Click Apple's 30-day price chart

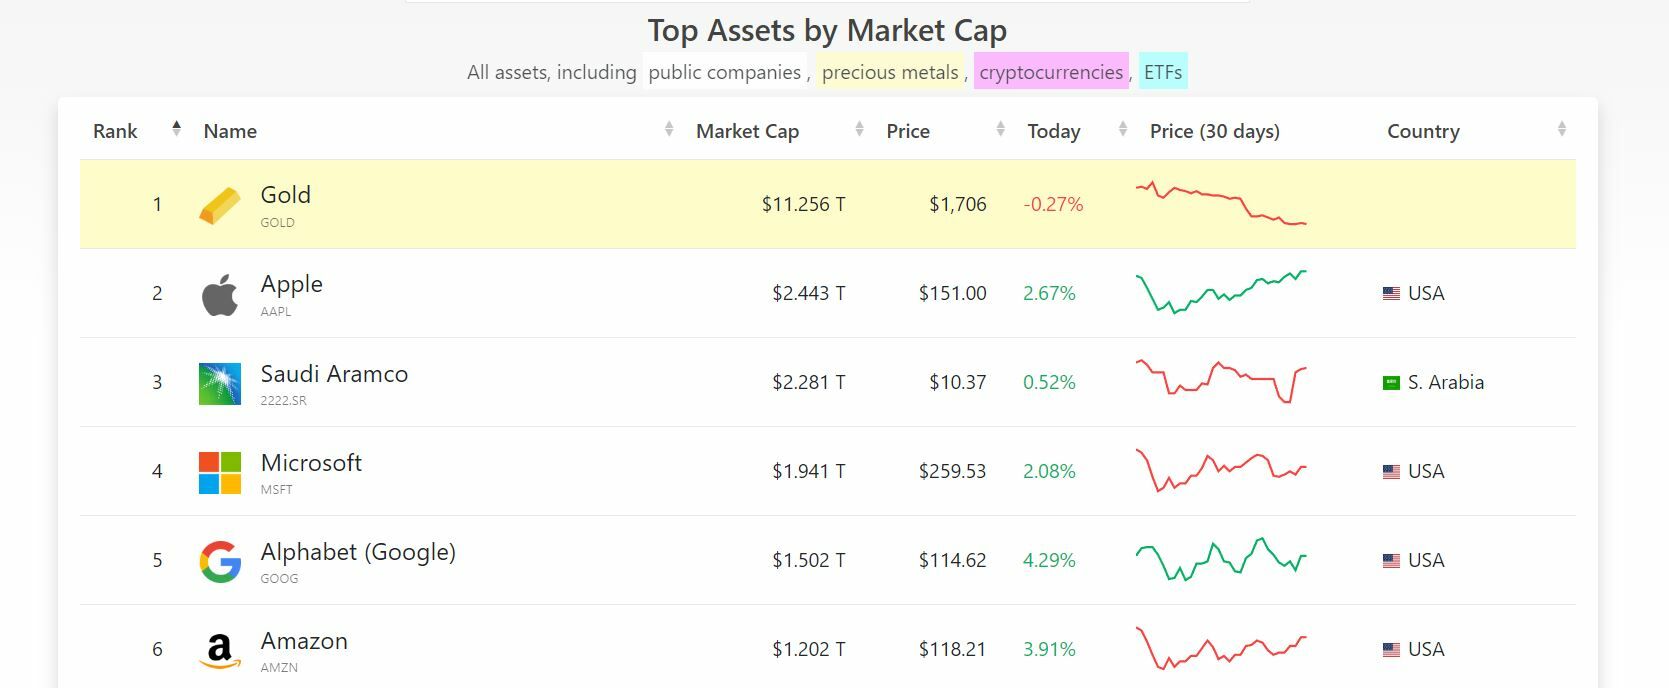pos(1221,292)
